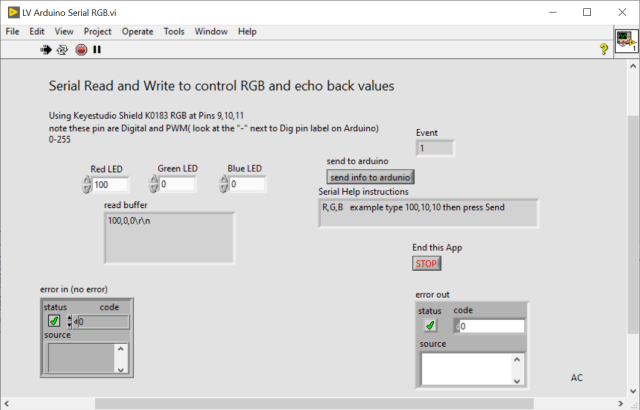Click the send info to ardunio button

370,177
